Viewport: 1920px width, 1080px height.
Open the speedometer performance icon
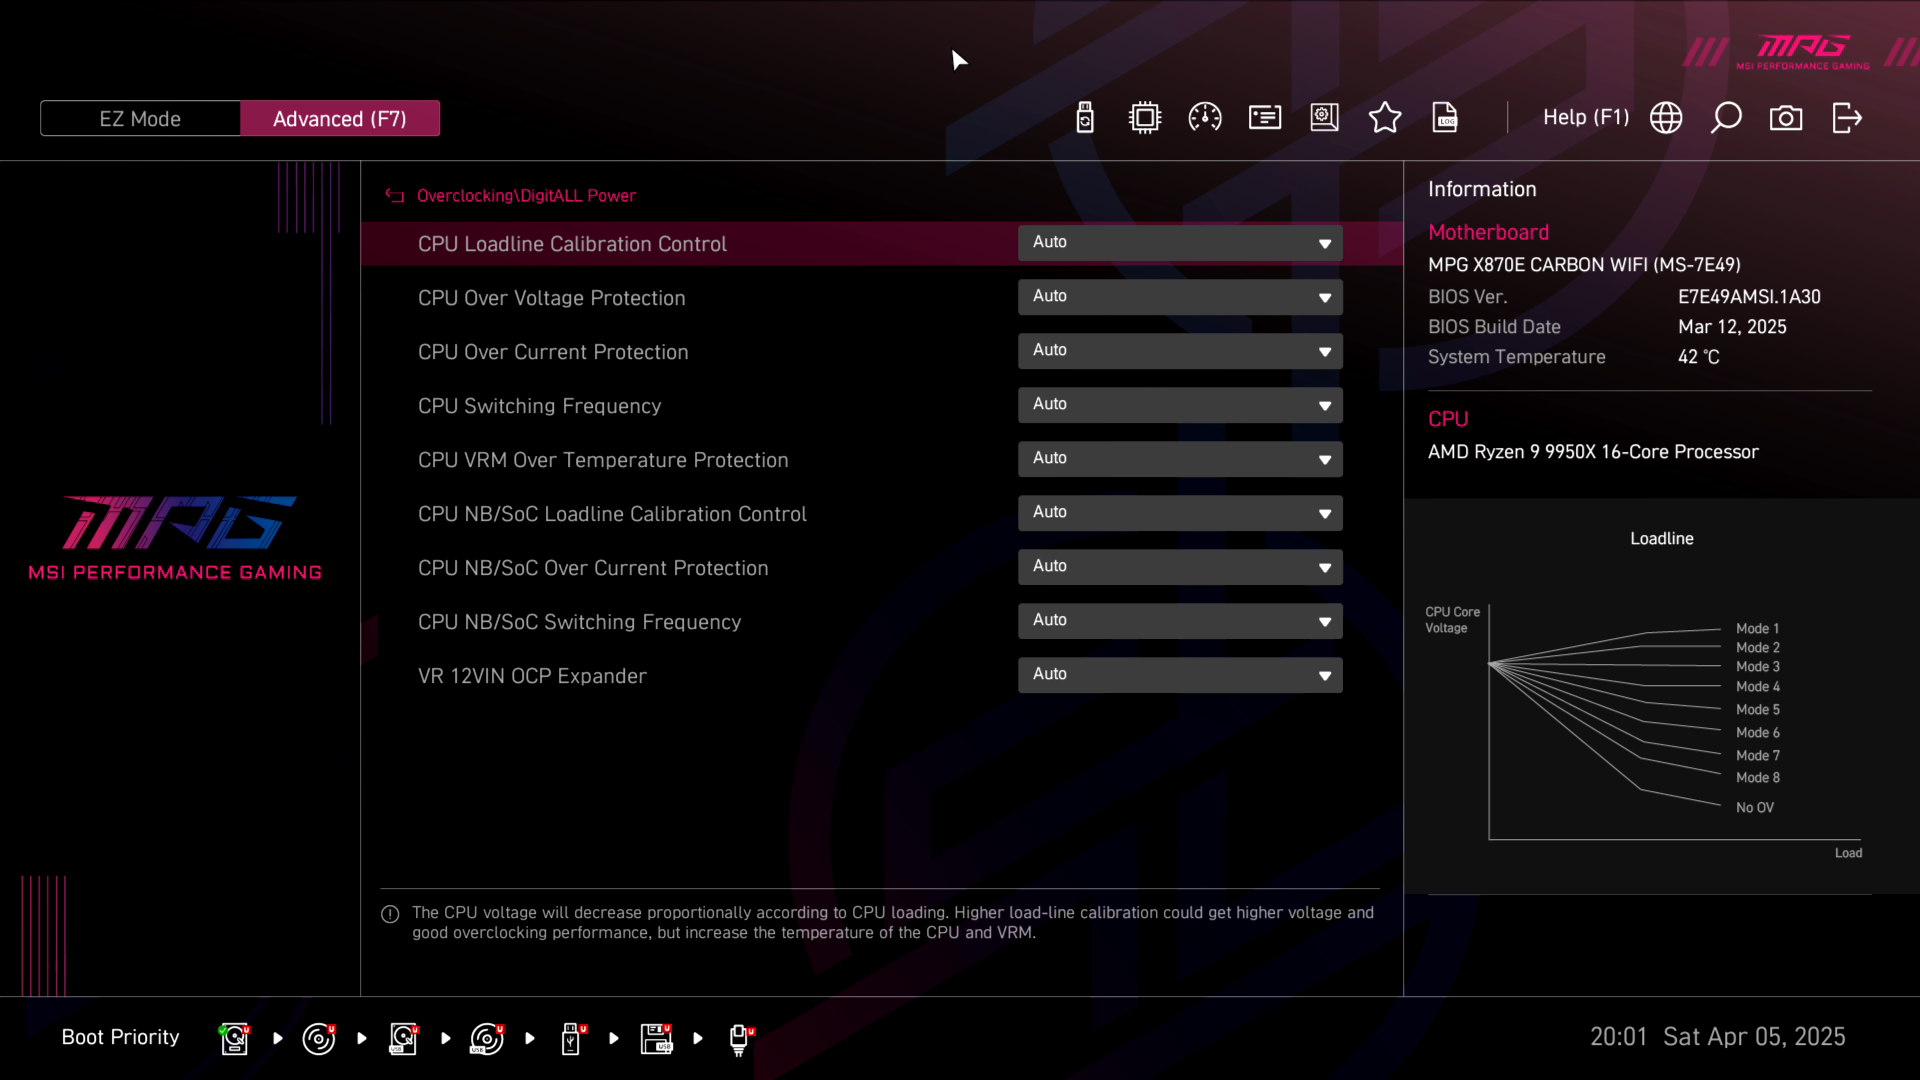1205,118
